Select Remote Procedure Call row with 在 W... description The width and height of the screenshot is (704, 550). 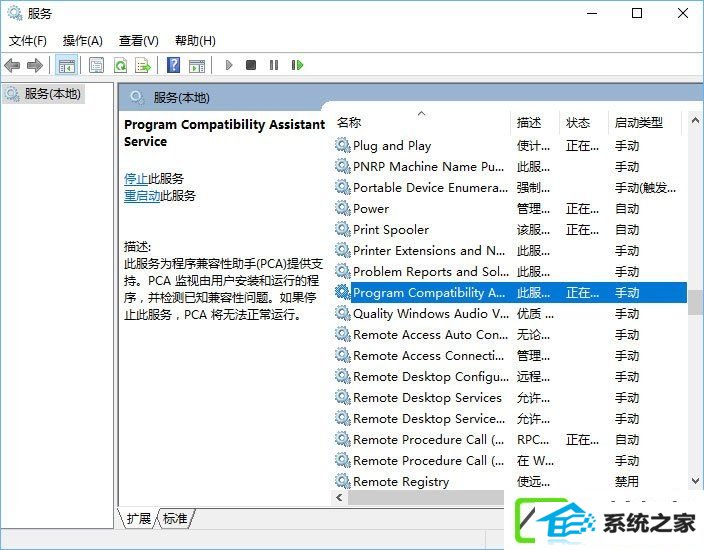coord(510,460)
